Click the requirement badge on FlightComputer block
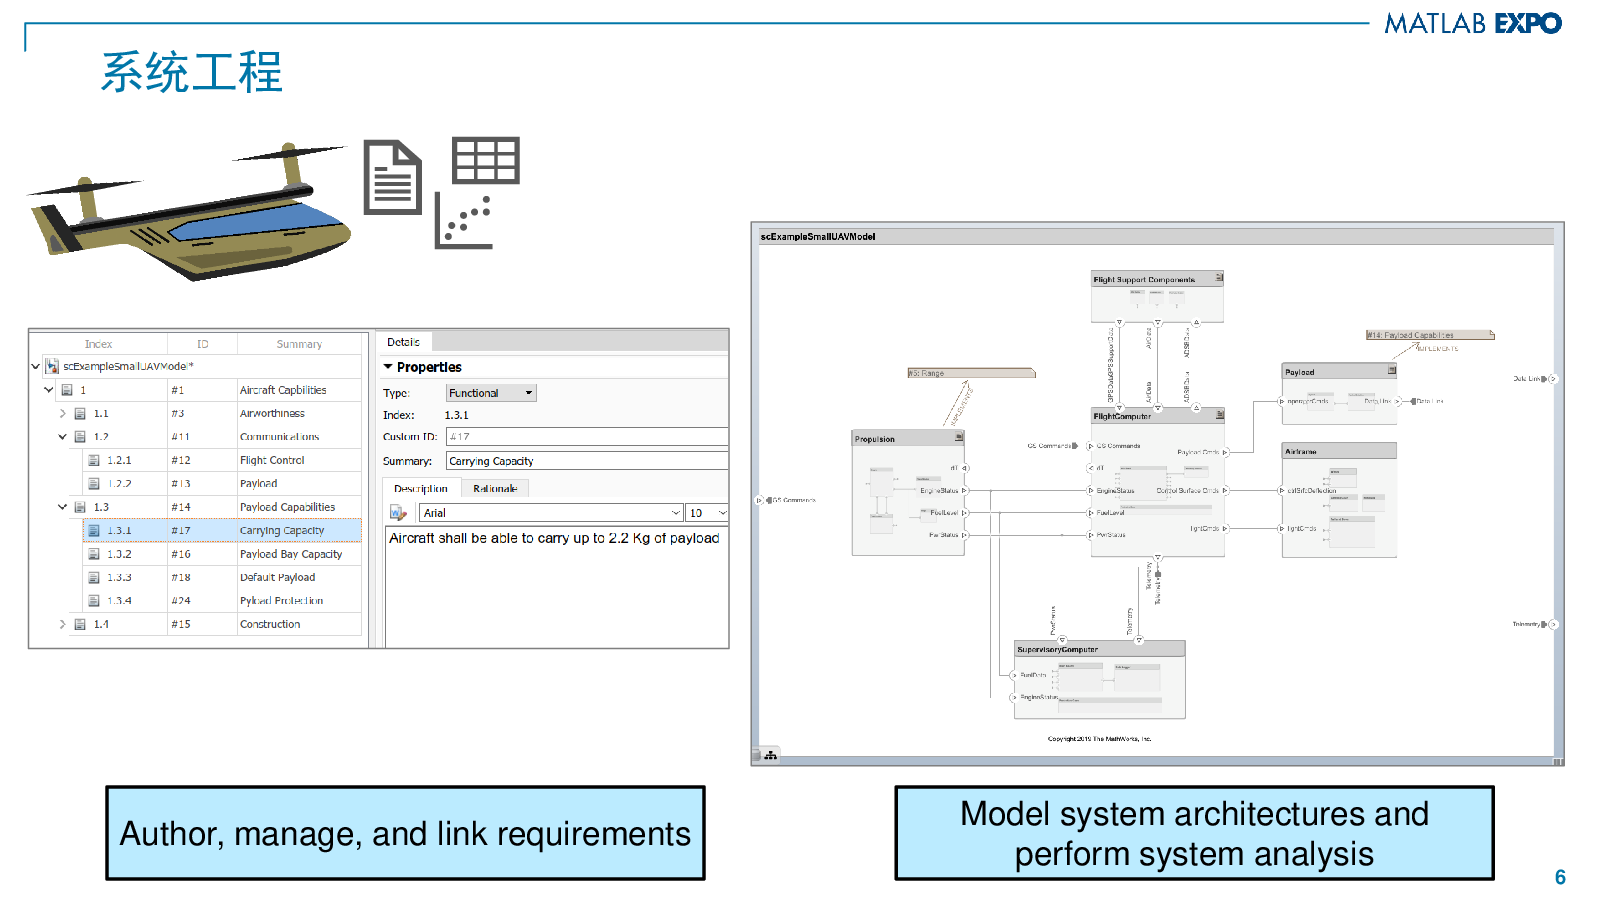Viewport: 1600px width, 900px height. [1219, 413]
